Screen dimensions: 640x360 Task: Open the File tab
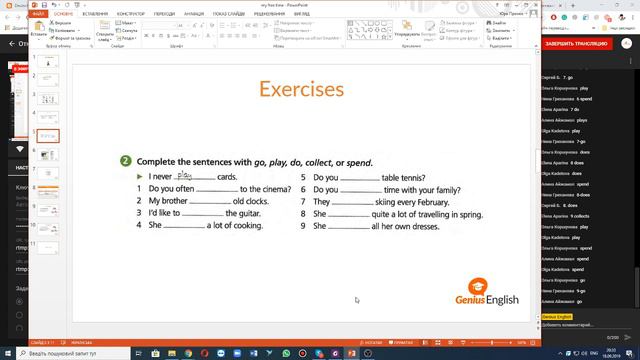click(38, 14)
